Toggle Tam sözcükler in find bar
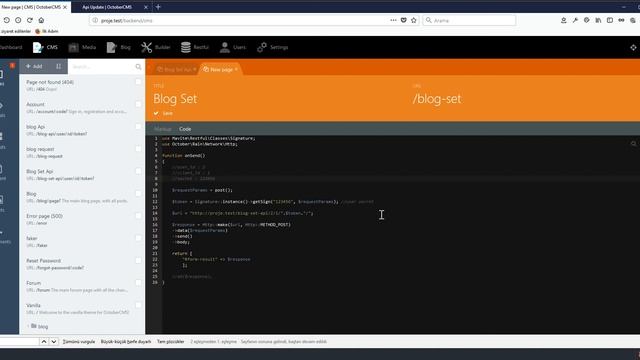Image resolution: width=640 pixels, height=360 pixels. click(171, 342)
